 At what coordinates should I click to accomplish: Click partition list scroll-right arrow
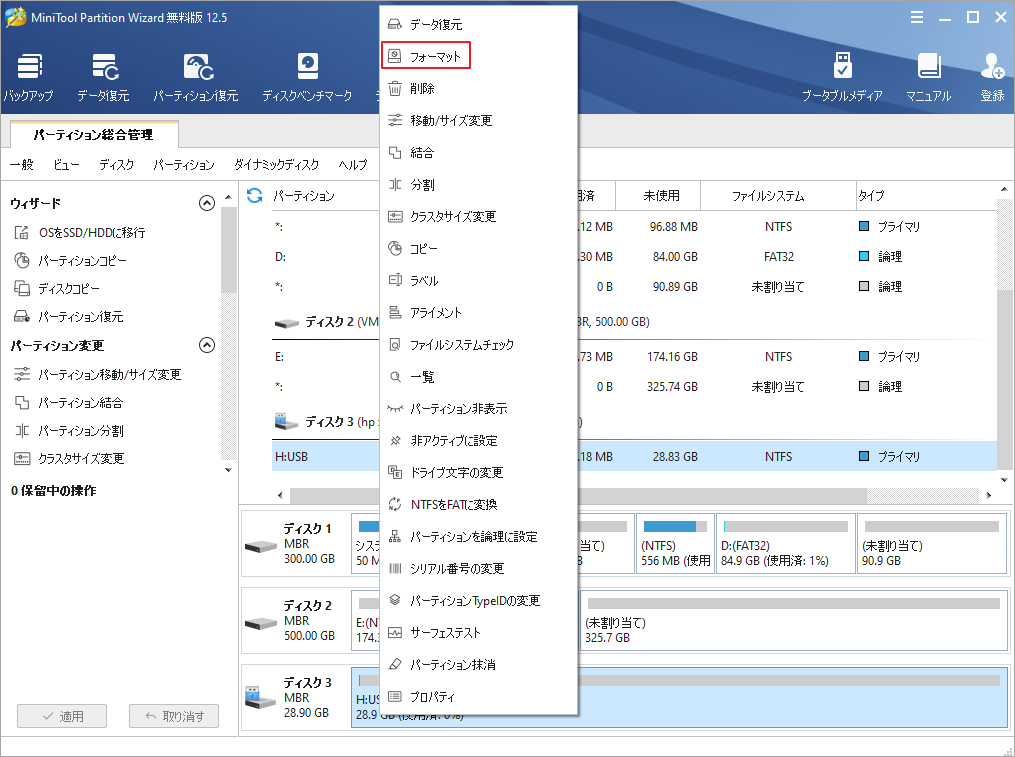tap(989, 495)
